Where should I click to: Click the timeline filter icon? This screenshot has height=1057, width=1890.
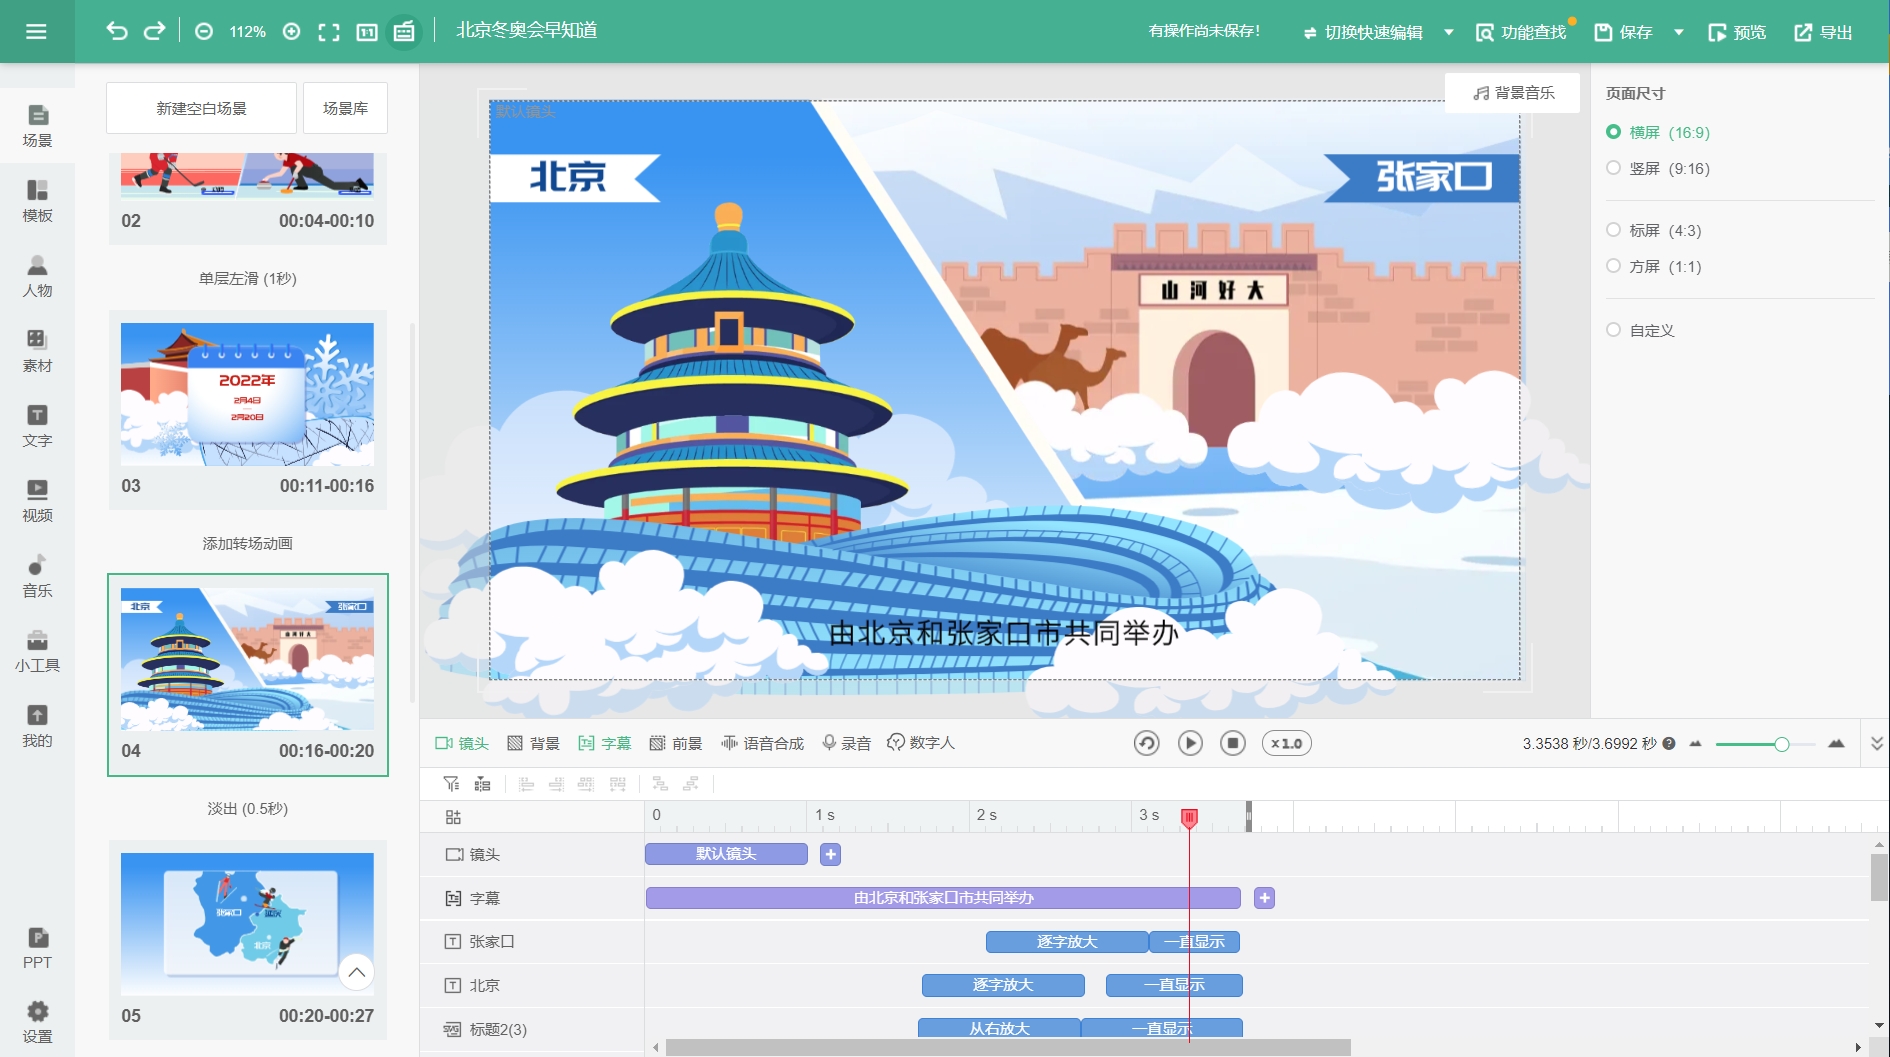tap(451, 784)
